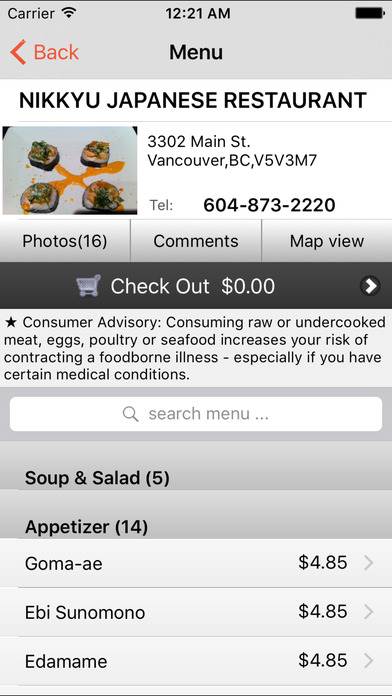392x696 pixels.
Task: Click the shopping cart icon
Action: pos(88,285)
